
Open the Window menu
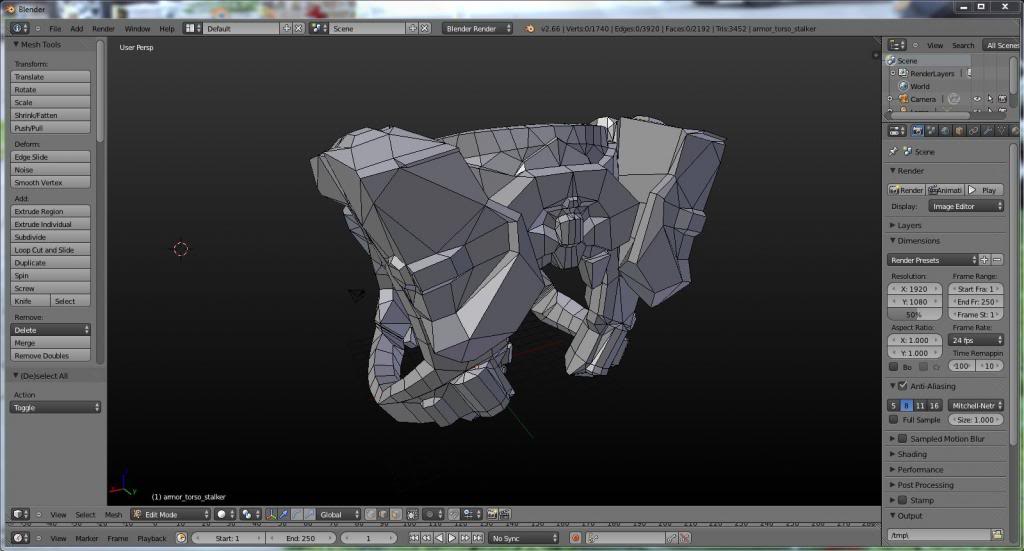pos(137,29)
